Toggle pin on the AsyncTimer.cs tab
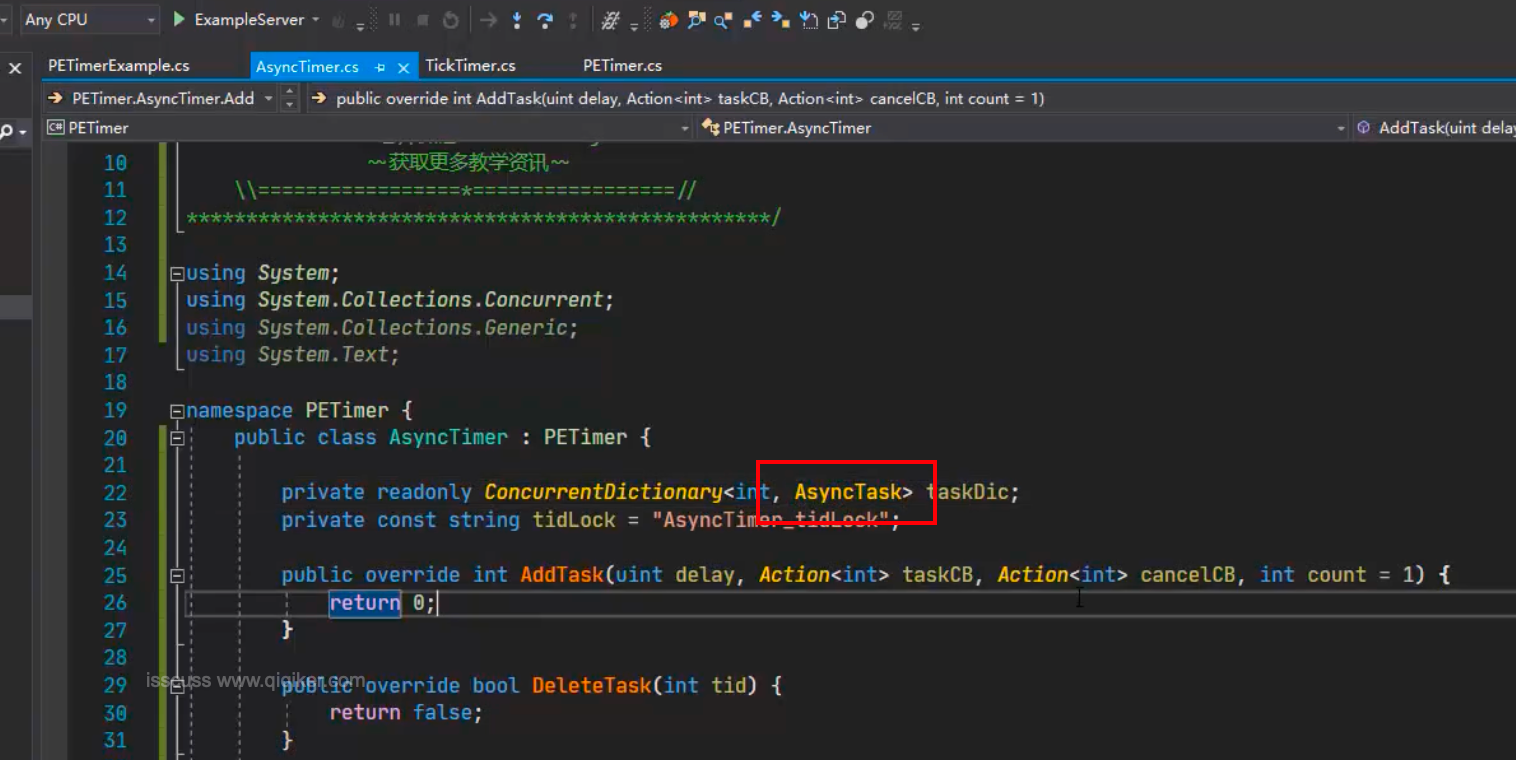This screenshot has height=760, width=1516. tap(380, 68)
